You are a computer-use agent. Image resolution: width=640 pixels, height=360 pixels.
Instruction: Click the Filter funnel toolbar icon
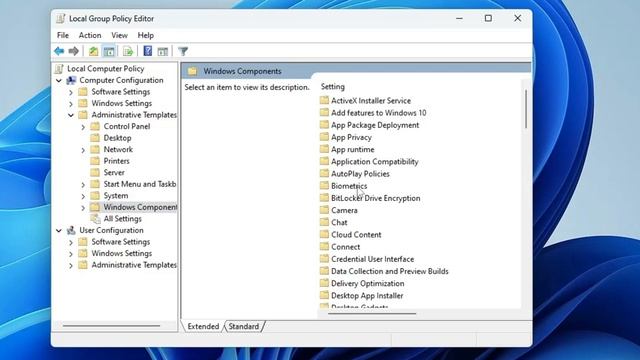coord(183,51)
